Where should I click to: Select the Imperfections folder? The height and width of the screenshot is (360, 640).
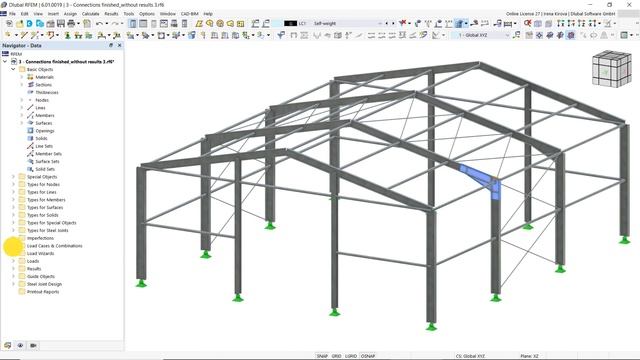tap(40, 238)
